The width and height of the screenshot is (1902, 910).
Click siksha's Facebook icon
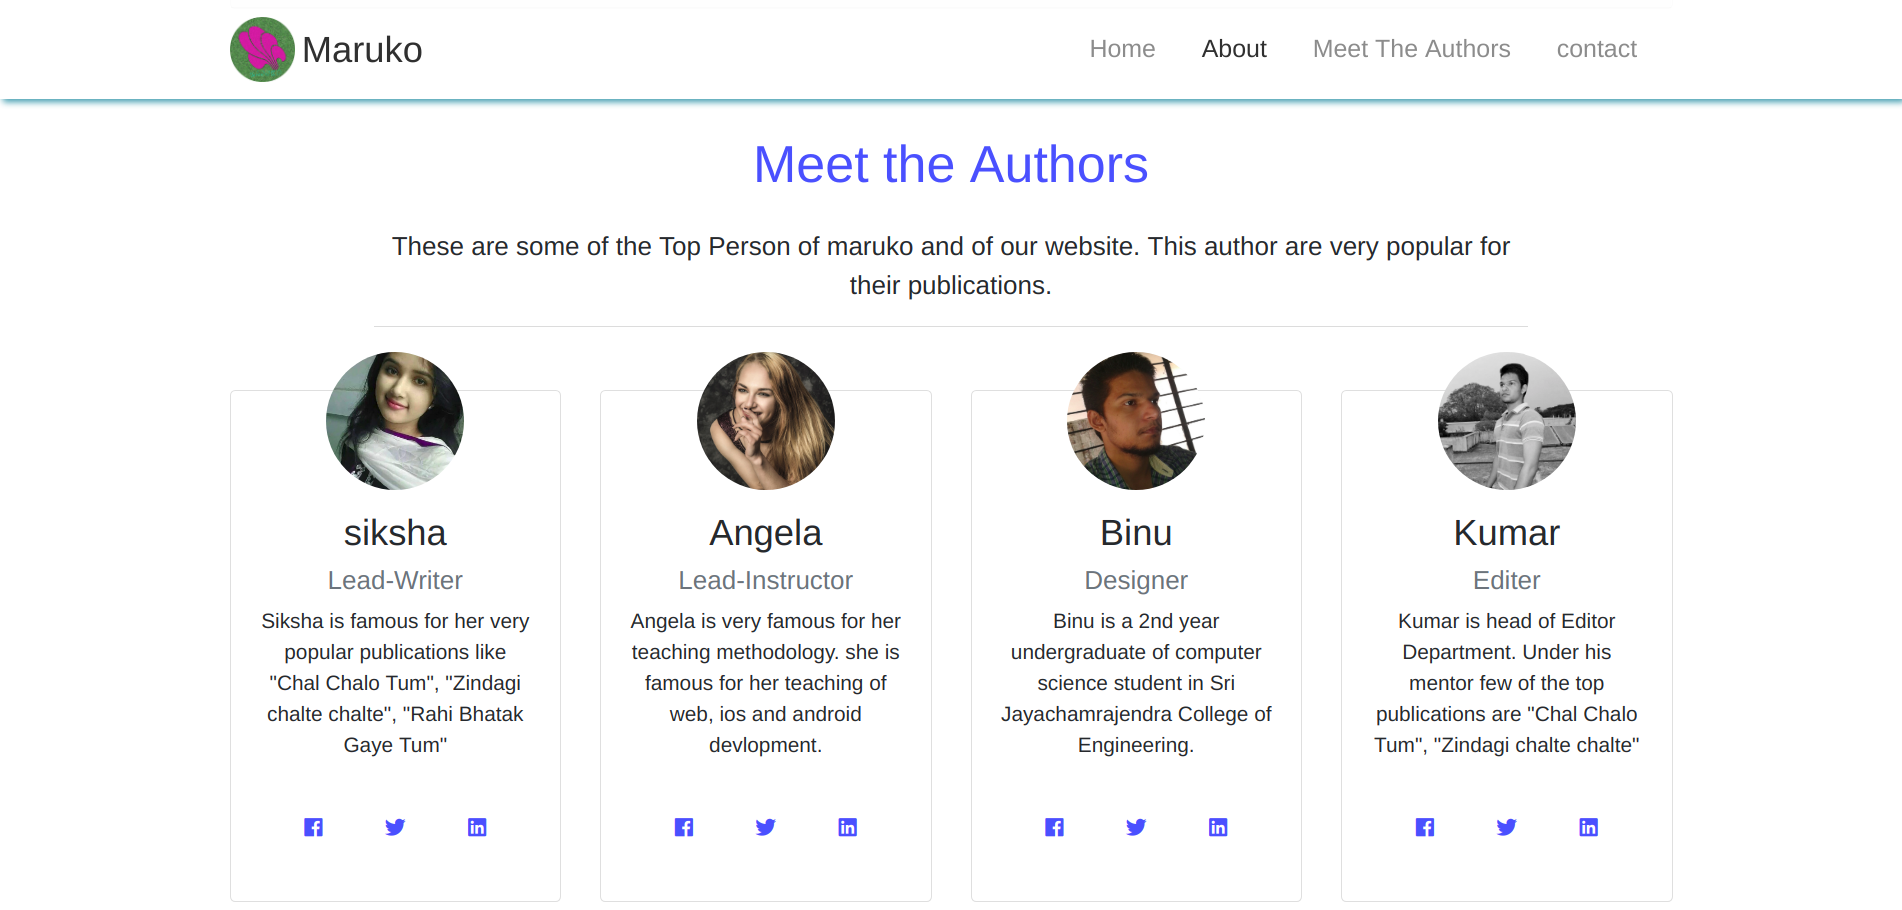click(x=313, y=827)
